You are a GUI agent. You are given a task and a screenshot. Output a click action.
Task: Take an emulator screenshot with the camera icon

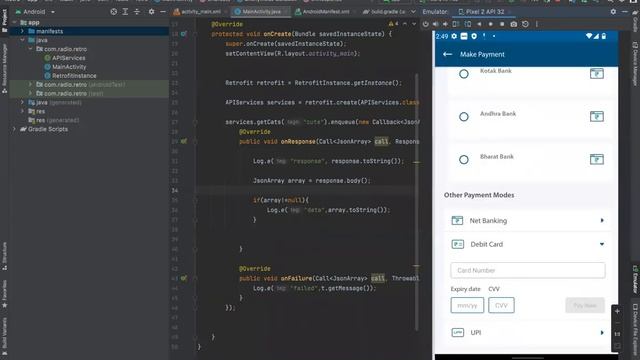(x=513, y=24)
